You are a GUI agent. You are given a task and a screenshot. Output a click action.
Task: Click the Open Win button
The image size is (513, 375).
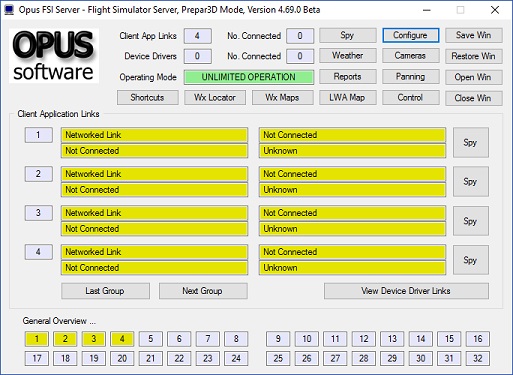click(x=474, y=77)
